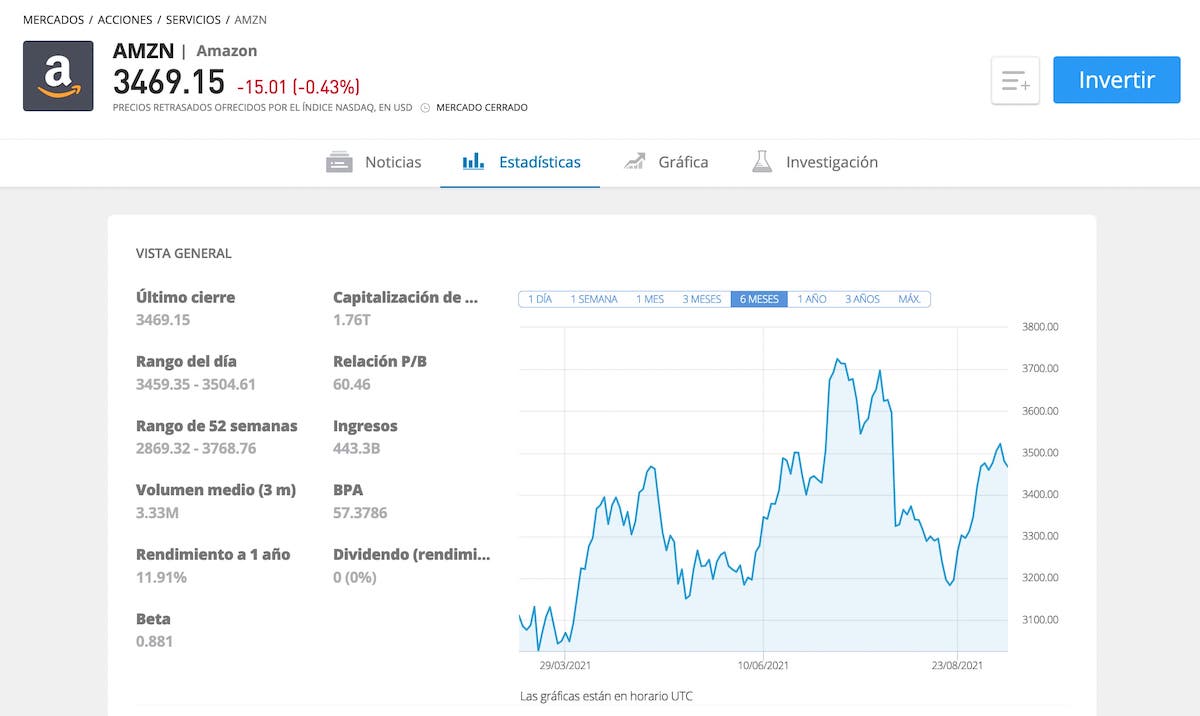Show the MÁX price history range
The image size is (1200, 716).
910,298
